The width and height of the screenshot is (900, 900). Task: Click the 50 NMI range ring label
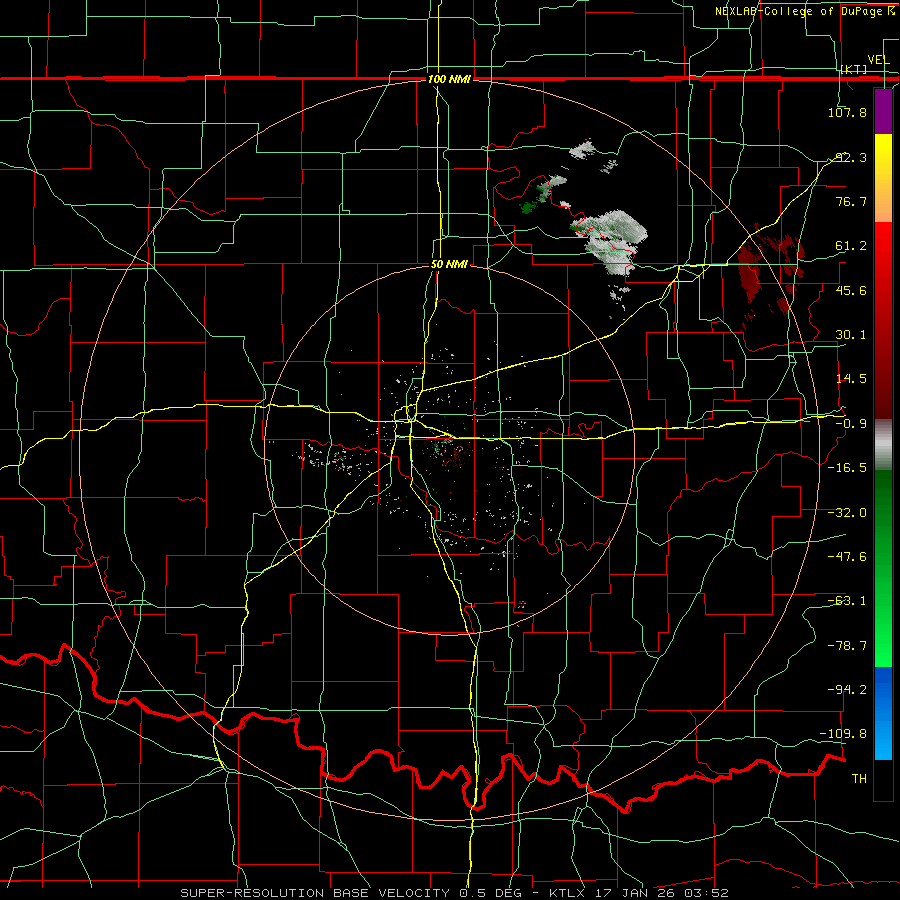click(449, 265)
